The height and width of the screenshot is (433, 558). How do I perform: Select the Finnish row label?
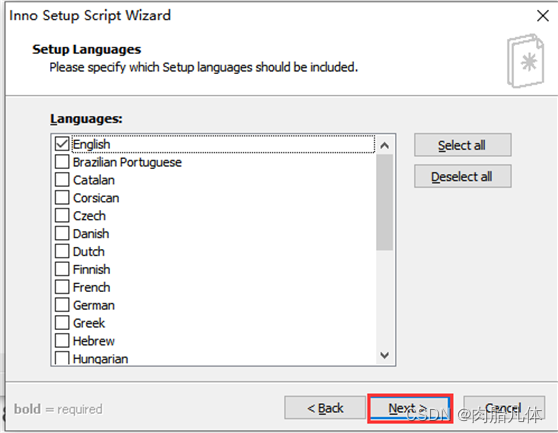pyautogui.click(x=91, y=269)
